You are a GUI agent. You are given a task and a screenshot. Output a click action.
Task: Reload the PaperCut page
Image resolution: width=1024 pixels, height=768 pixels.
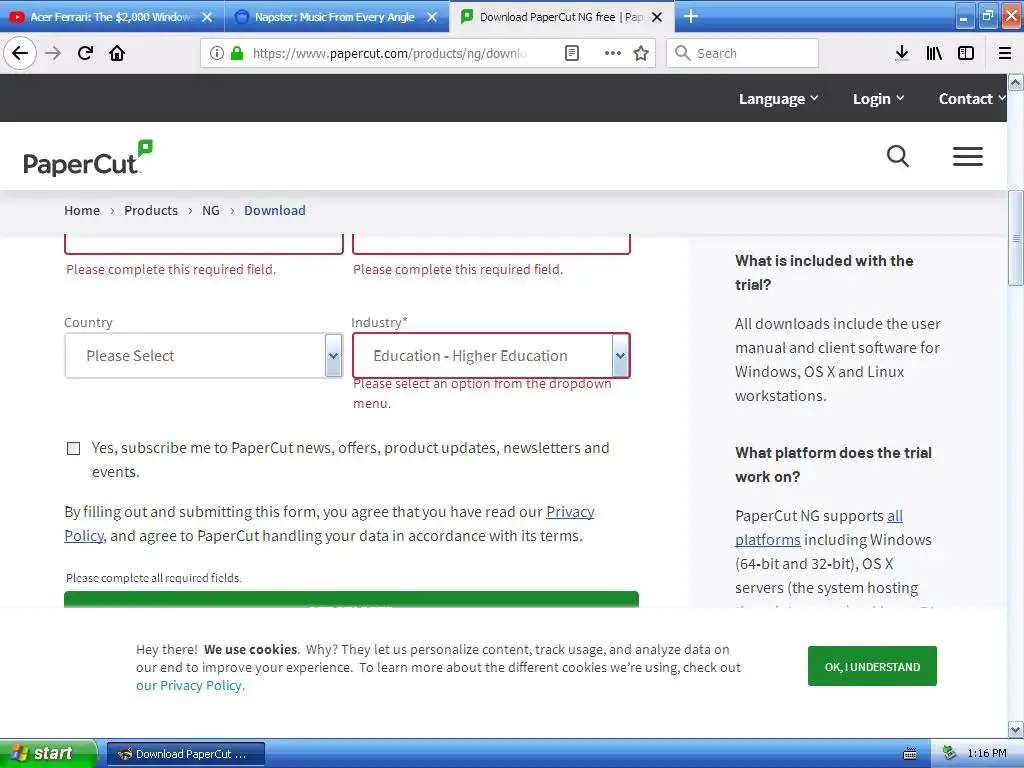[85, 54]
